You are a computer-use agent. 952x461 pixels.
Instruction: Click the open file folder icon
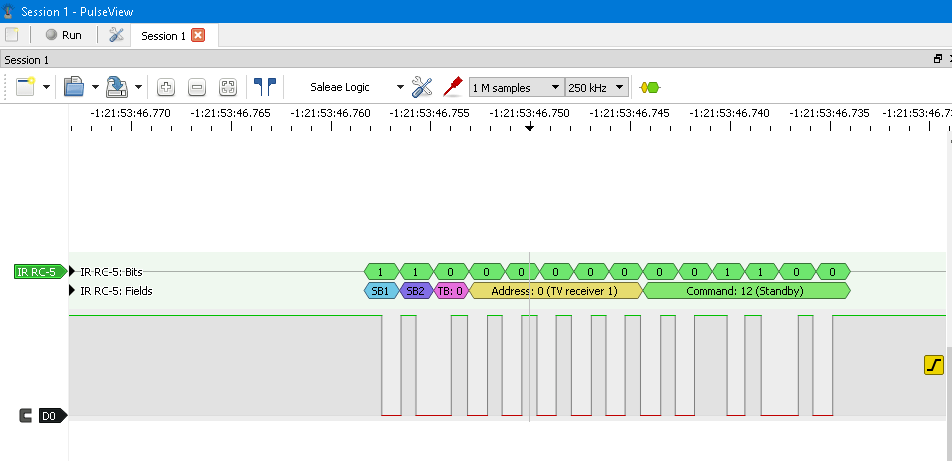tap(73, 87)
